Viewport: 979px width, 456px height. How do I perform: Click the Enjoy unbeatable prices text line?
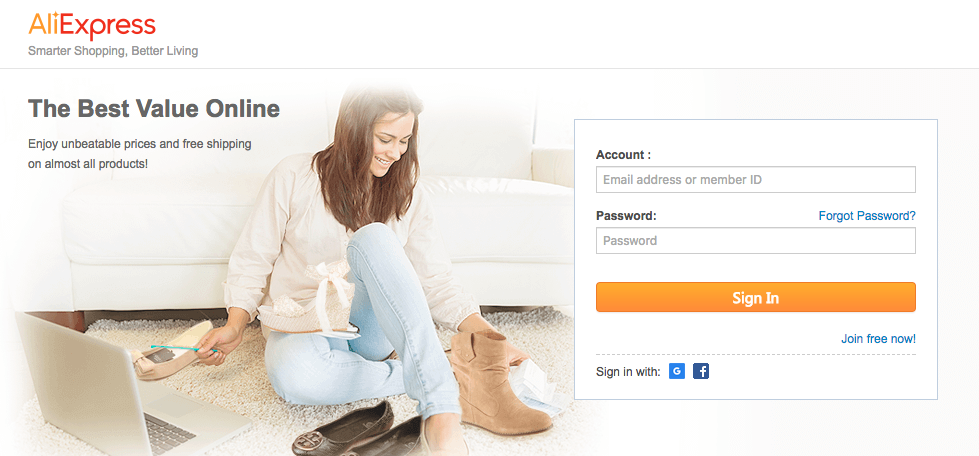click(140, 144)
